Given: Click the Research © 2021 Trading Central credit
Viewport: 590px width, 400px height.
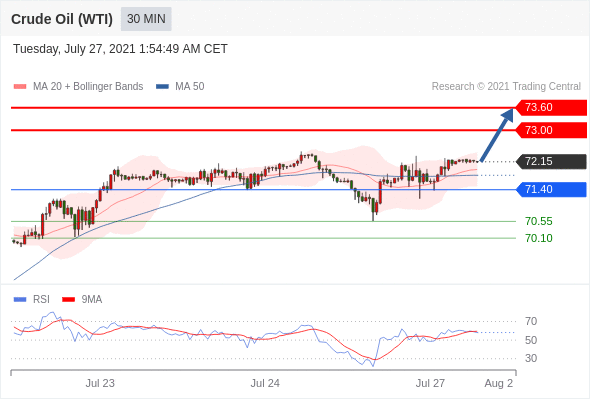Looking at the screenshot, I should pos(506,87).
